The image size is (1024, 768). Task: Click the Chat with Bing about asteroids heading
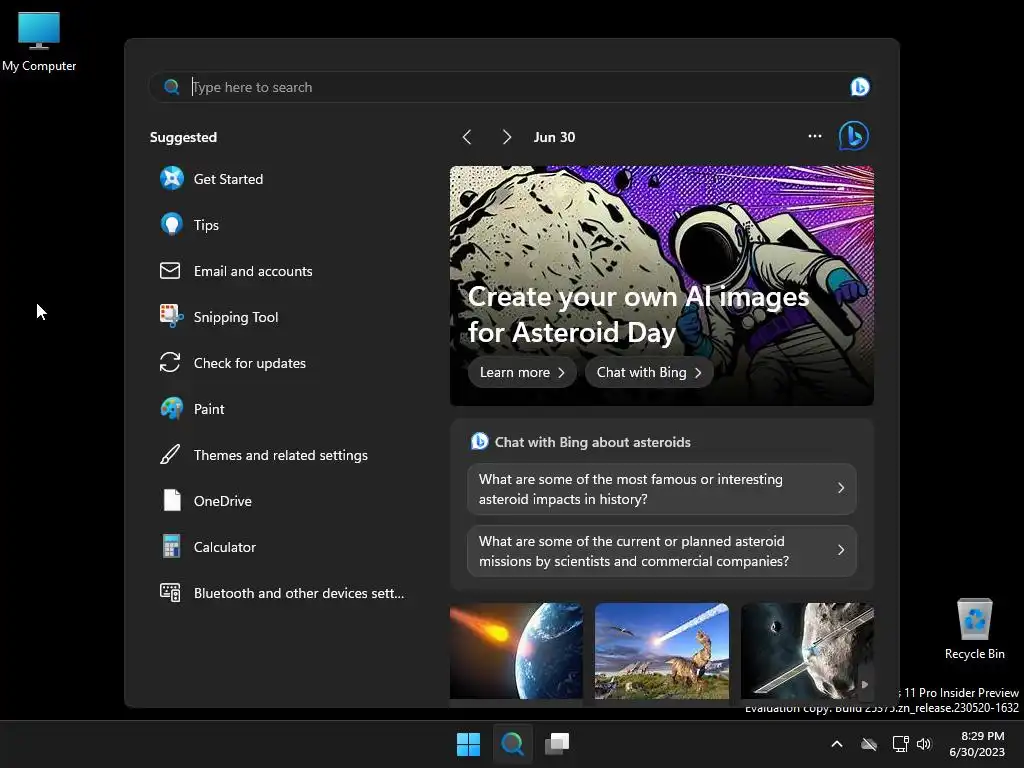click(592, 442)
